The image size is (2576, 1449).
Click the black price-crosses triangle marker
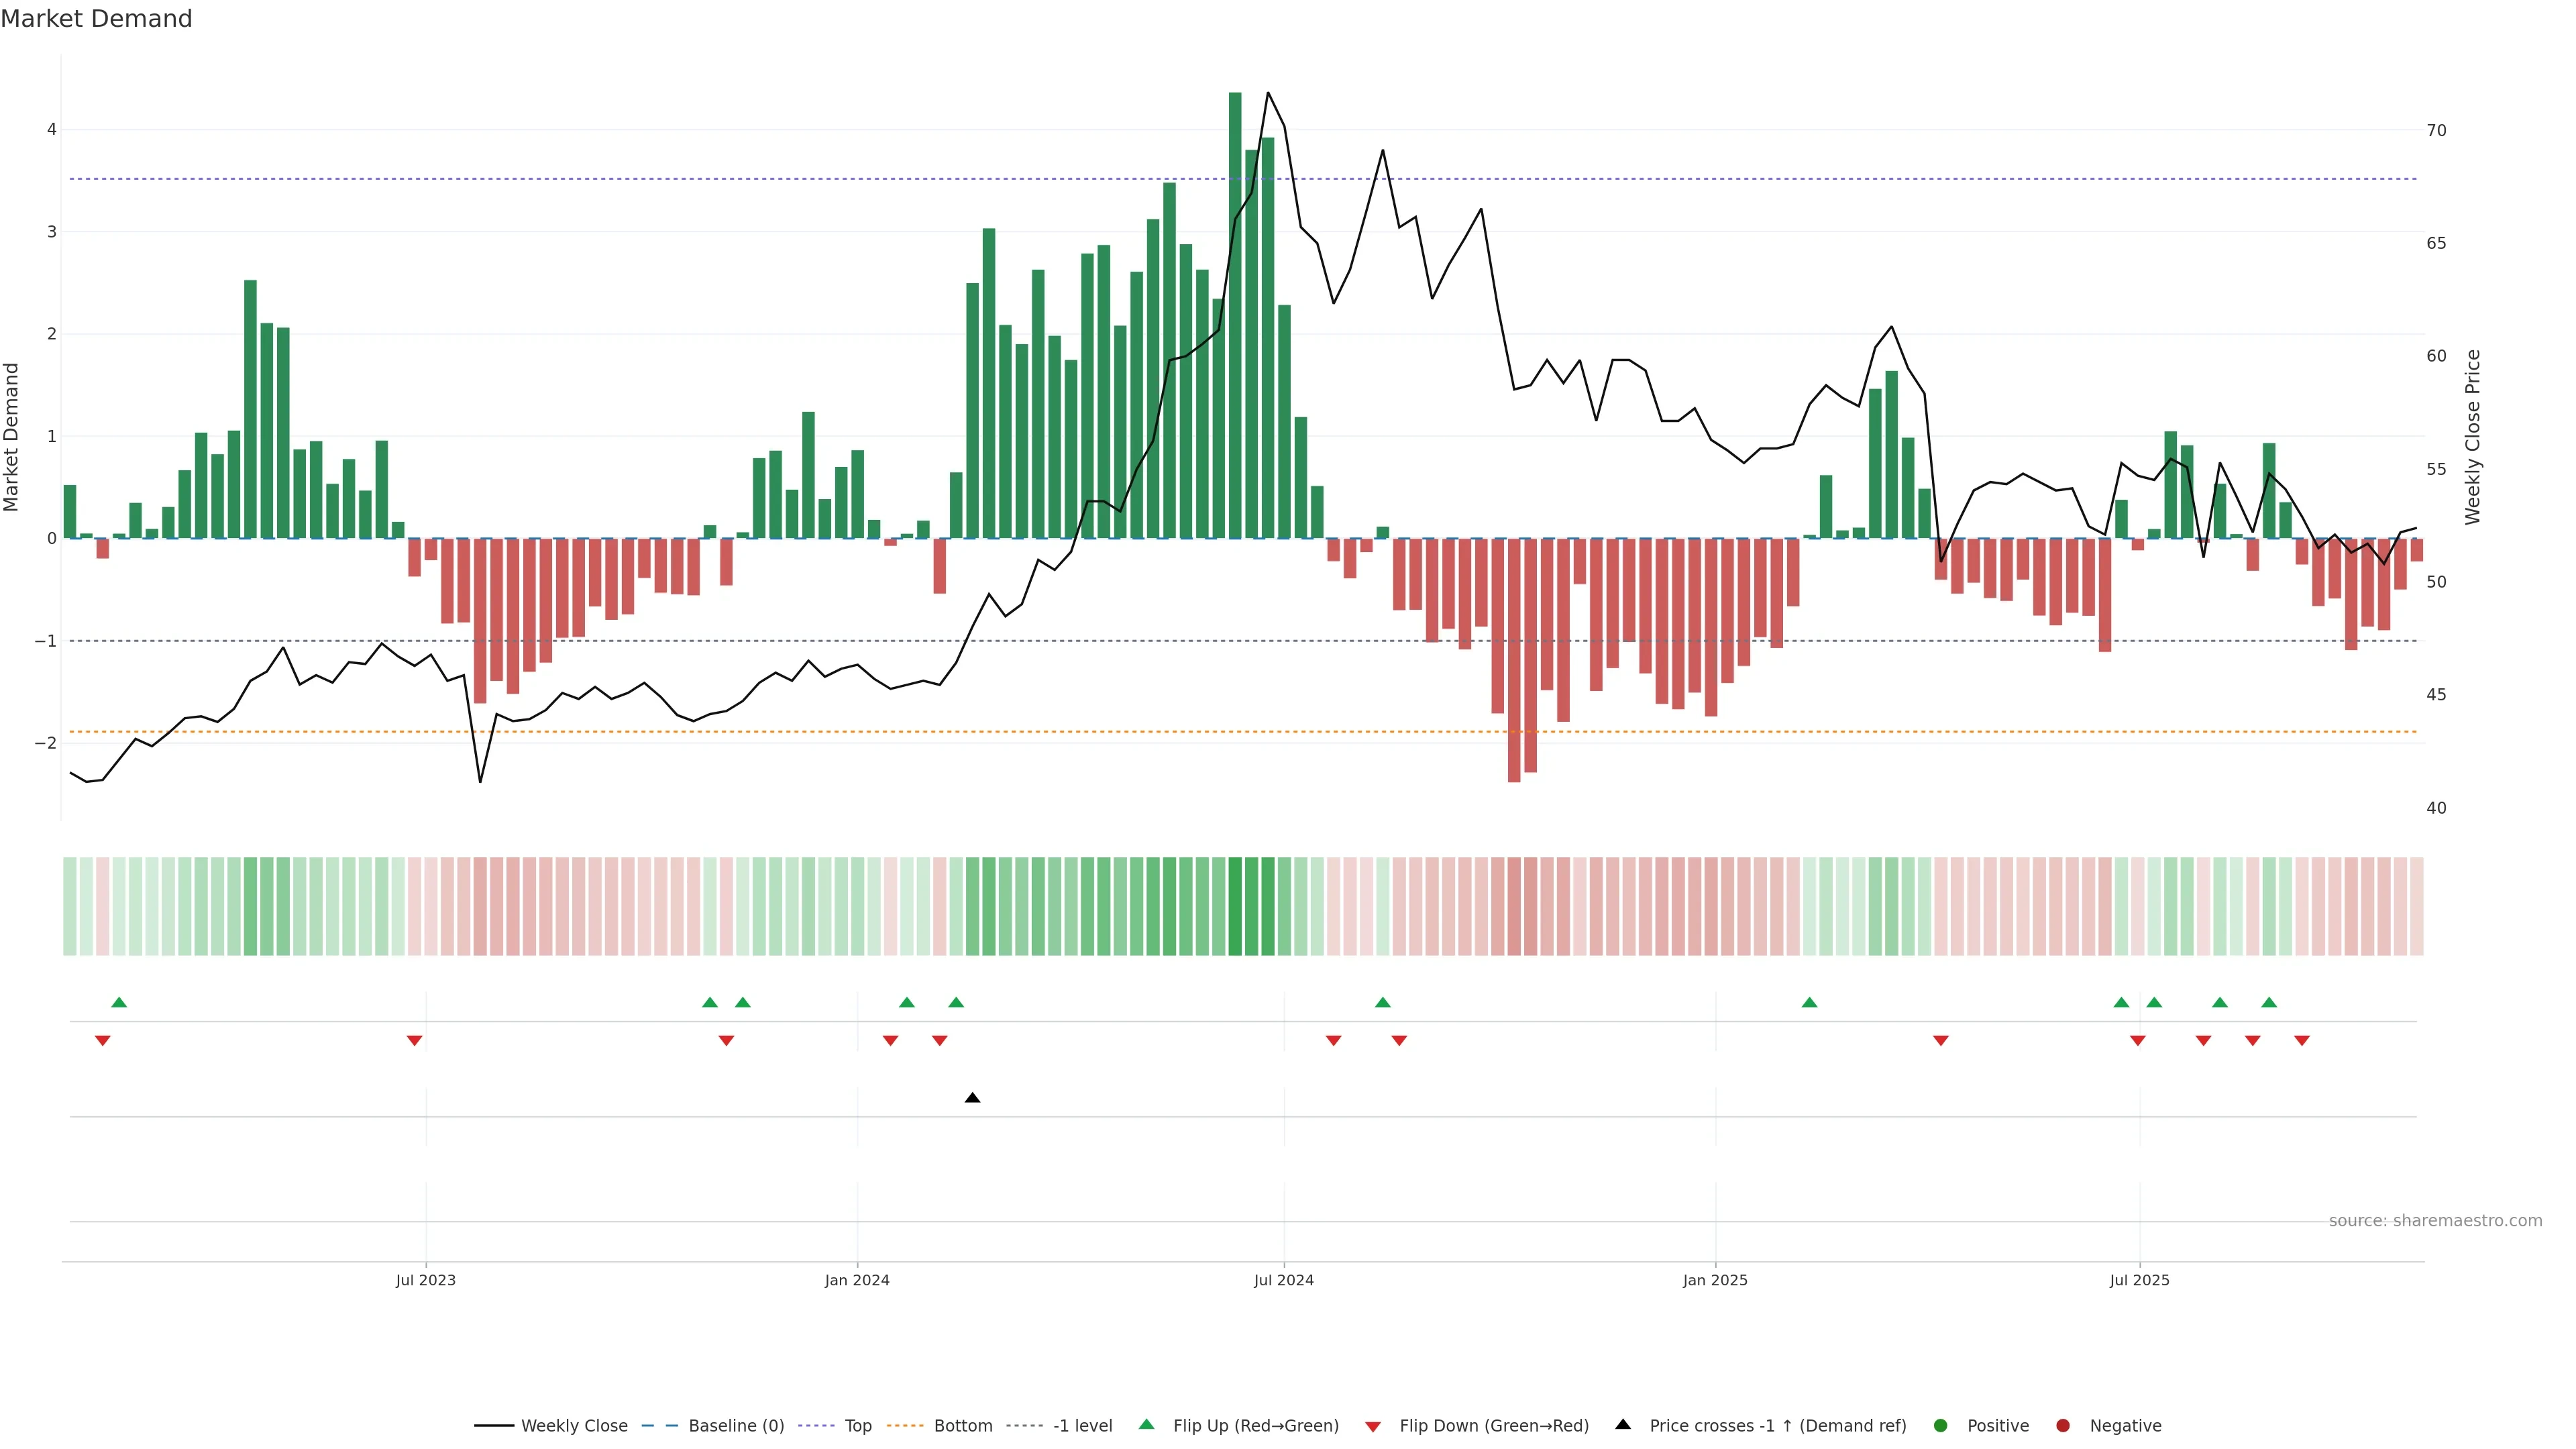pyautogui.click(x=972, y=1098)
